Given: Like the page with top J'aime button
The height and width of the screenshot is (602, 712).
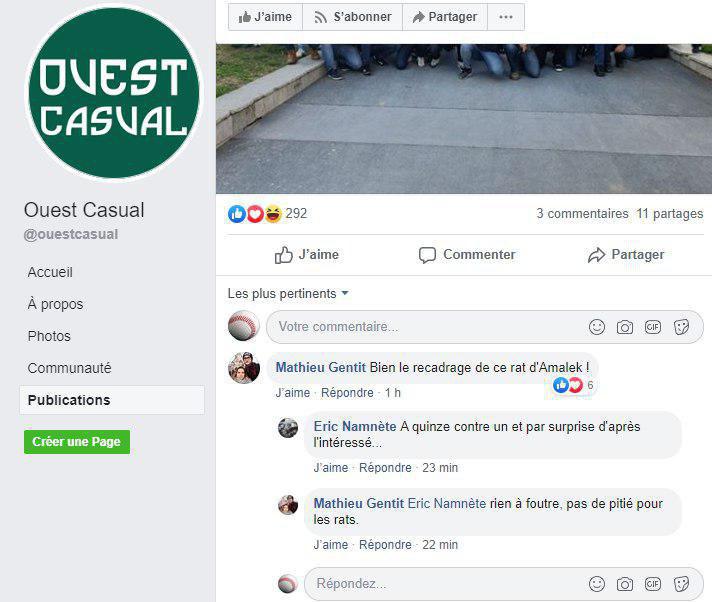Looking at the screenshot, I should (x=265, y=17).
